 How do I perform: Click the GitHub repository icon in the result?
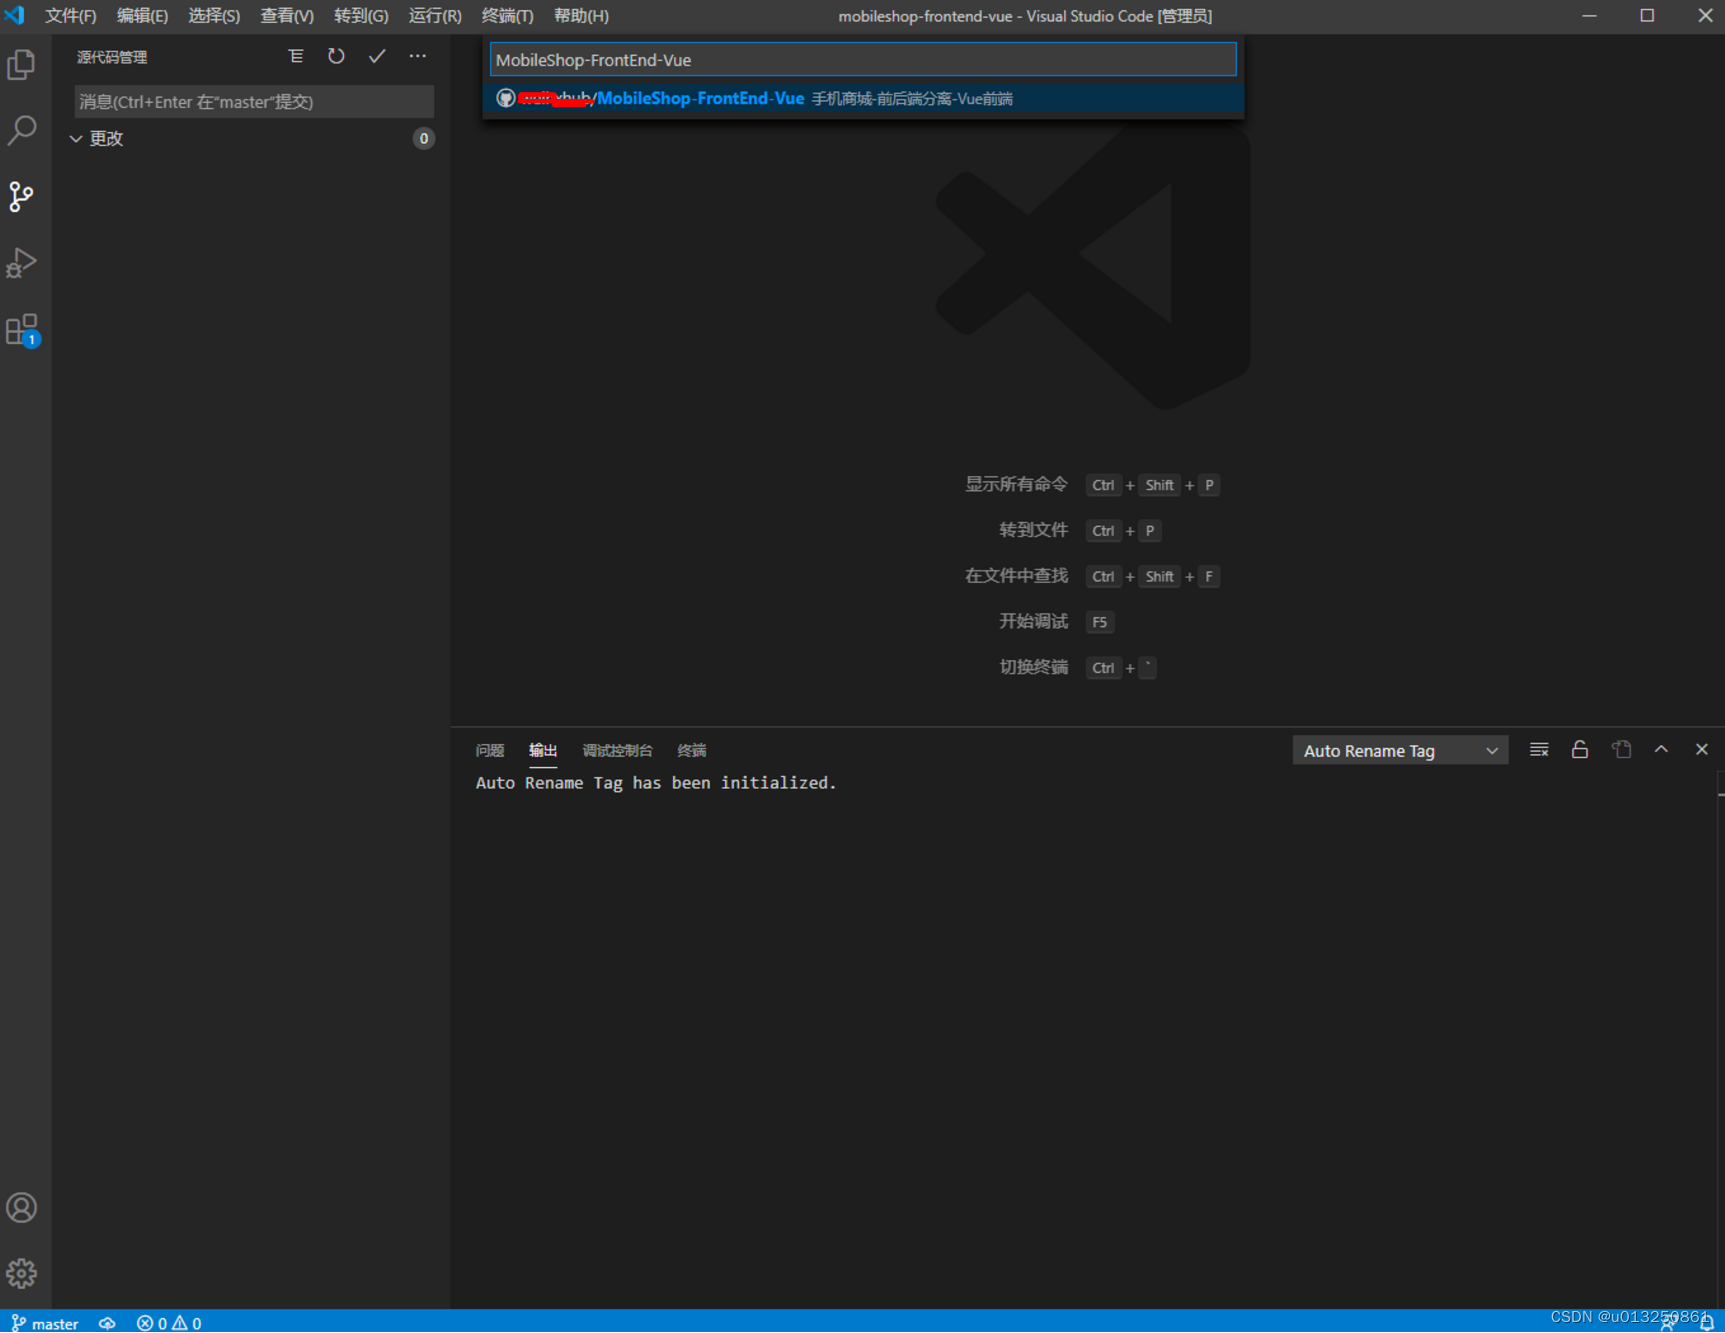pyautogui.click(x=506, y=98)
